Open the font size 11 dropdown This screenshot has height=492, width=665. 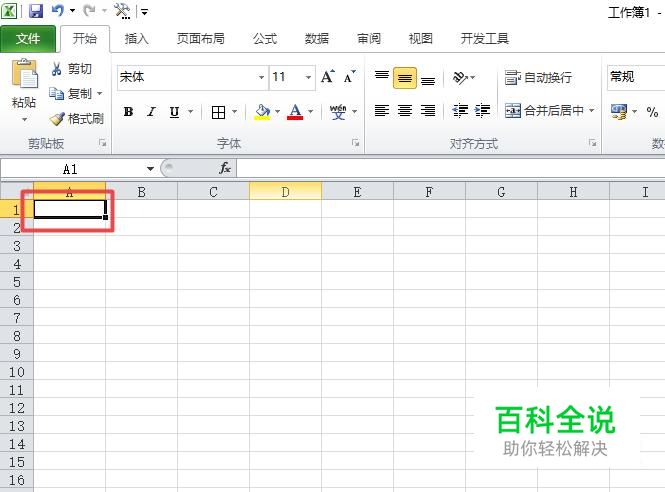click(308, 77)
